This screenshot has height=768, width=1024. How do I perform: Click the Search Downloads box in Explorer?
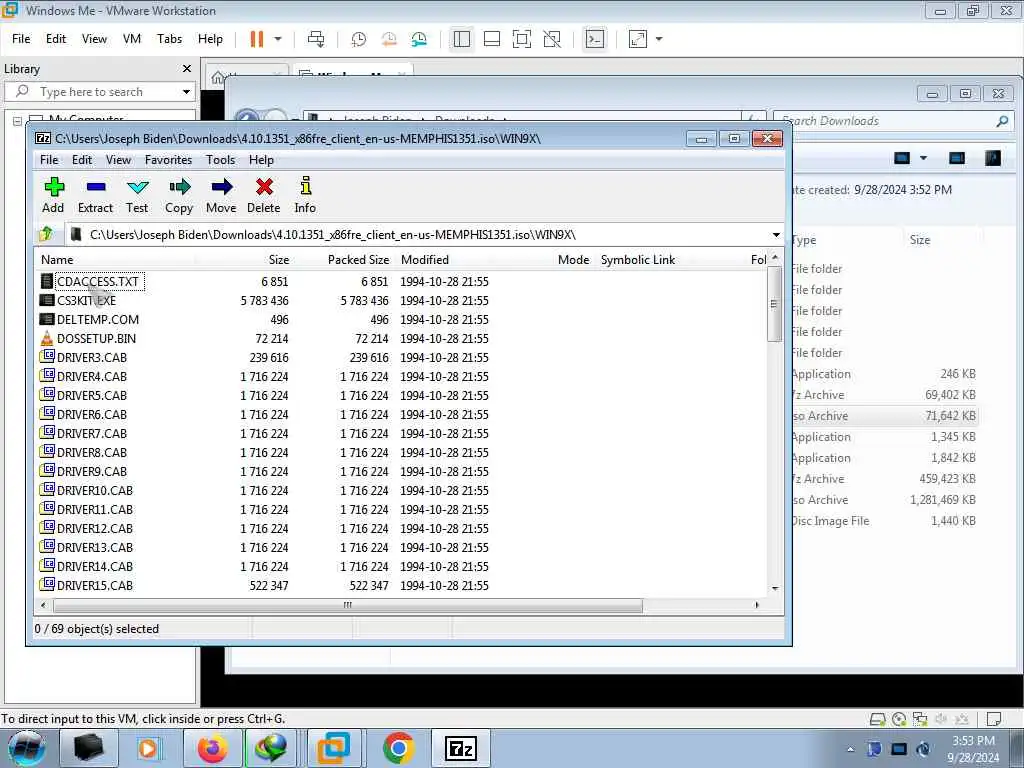pos(892,121)
